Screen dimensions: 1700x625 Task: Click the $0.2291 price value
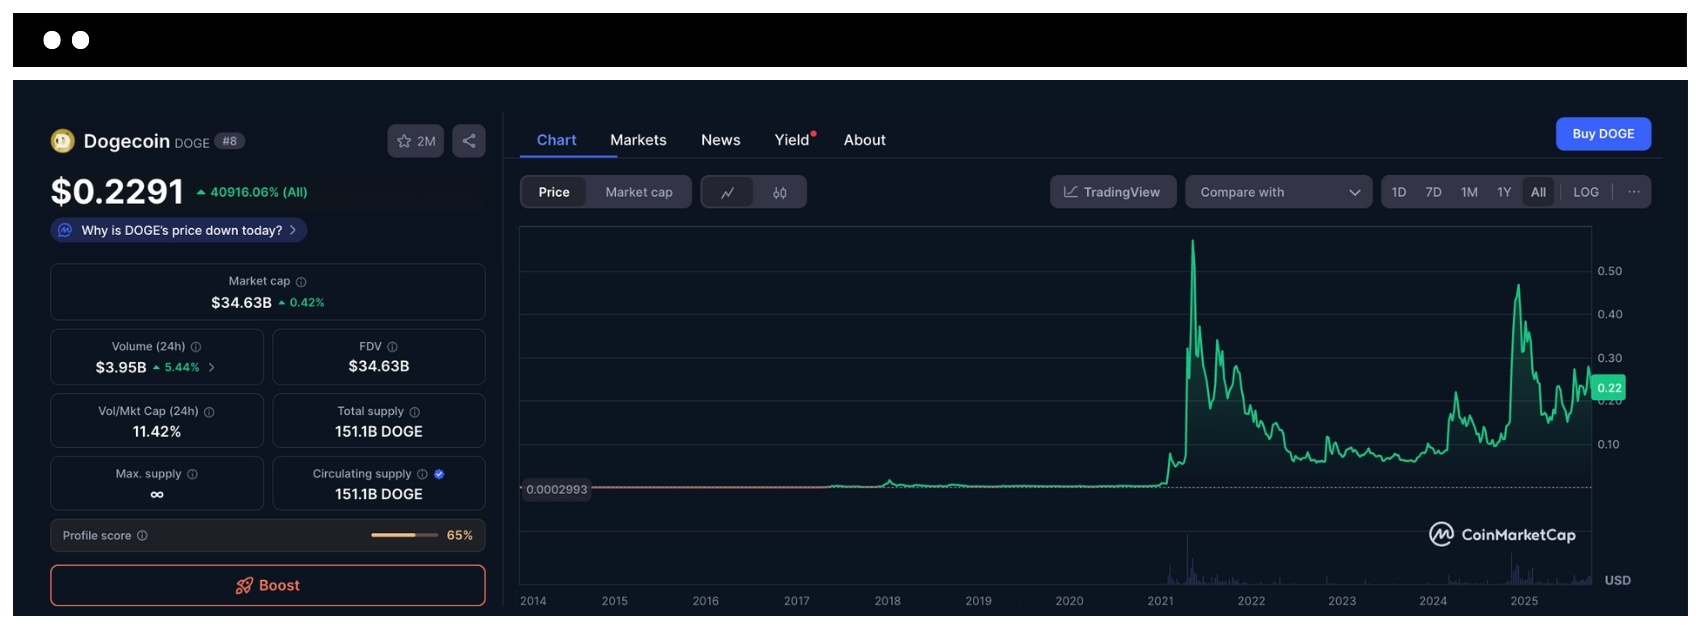tap(117, 191)
